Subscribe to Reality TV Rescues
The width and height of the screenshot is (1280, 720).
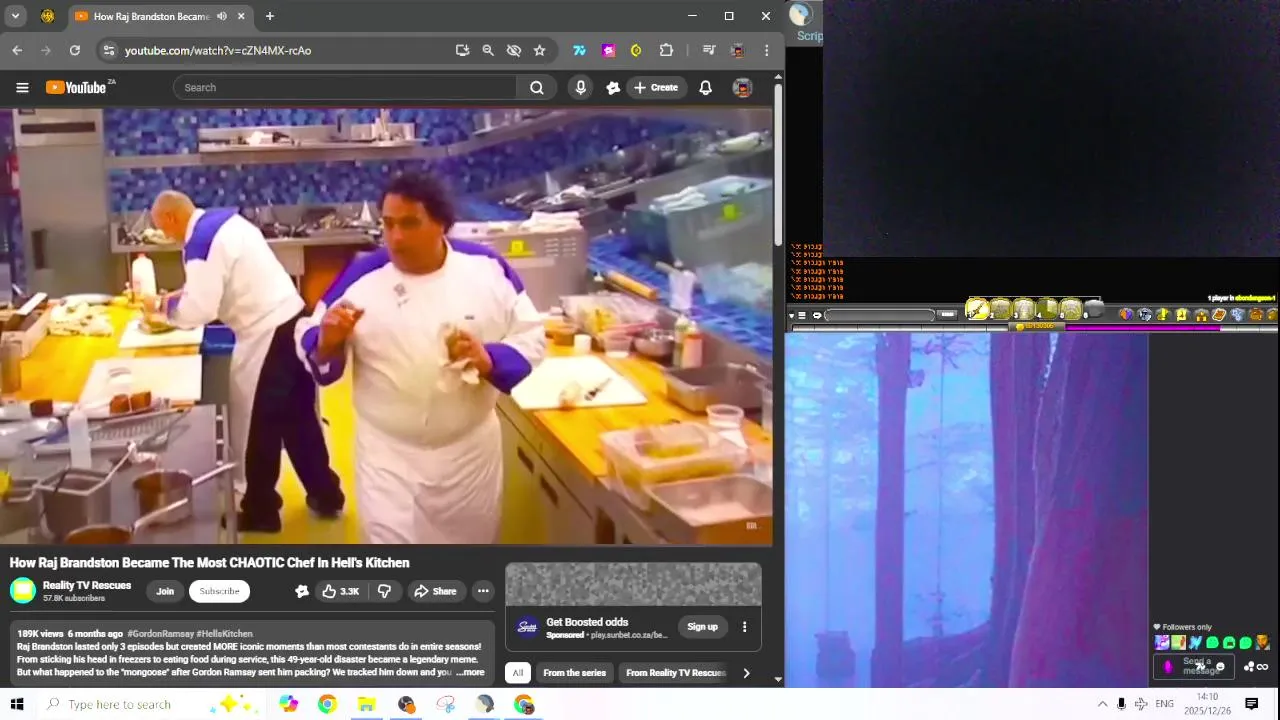[x=219, y=591]
